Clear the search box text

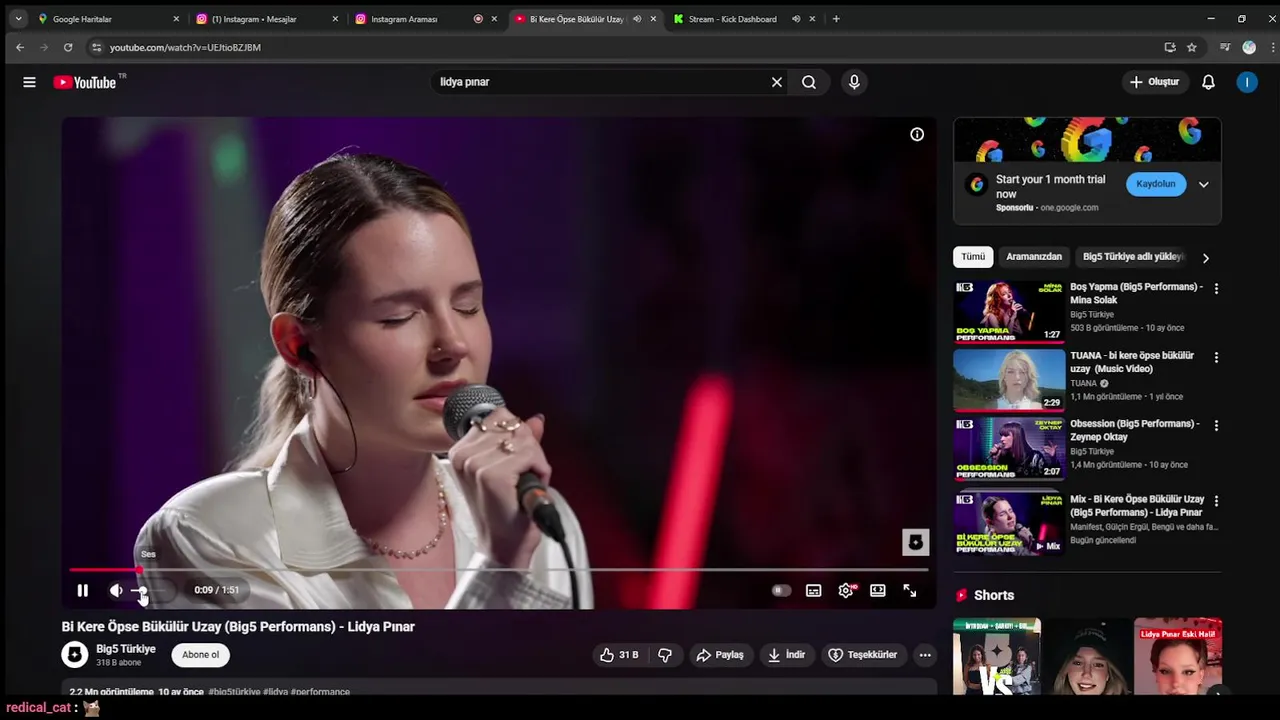776,82
